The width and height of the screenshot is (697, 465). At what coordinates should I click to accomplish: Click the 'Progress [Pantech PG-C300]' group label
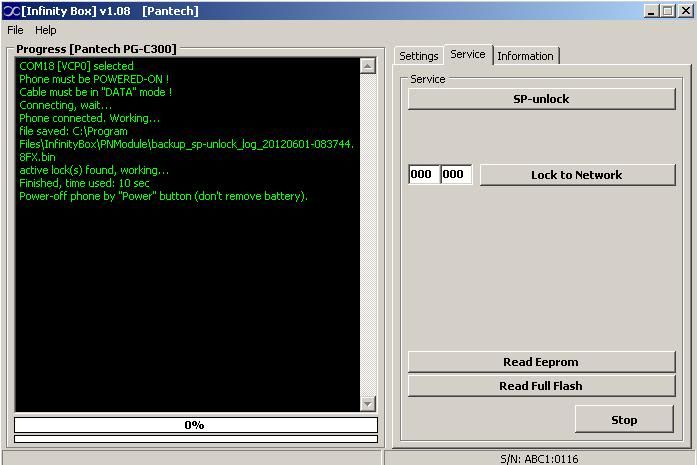click(x=96, y=49)
